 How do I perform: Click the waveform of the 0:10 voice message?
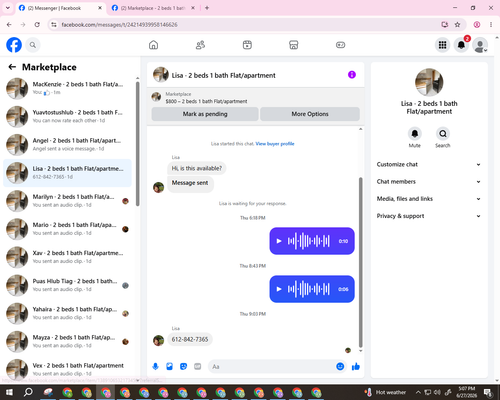(x=309, y=241)
